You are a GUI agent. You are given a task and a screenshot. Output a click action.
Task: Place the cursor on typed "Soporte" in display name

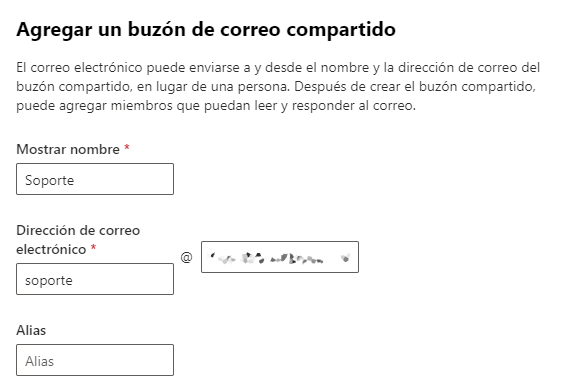tap(49, 180)
